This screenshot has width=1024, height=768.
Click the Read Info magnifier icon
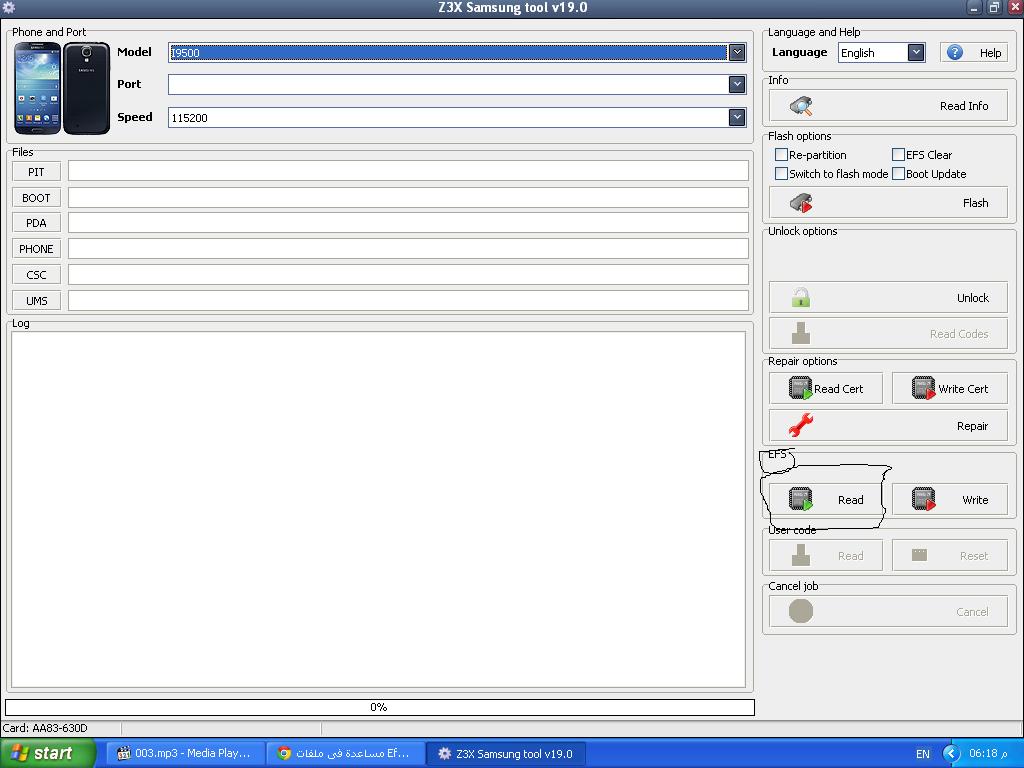[801, 106]
